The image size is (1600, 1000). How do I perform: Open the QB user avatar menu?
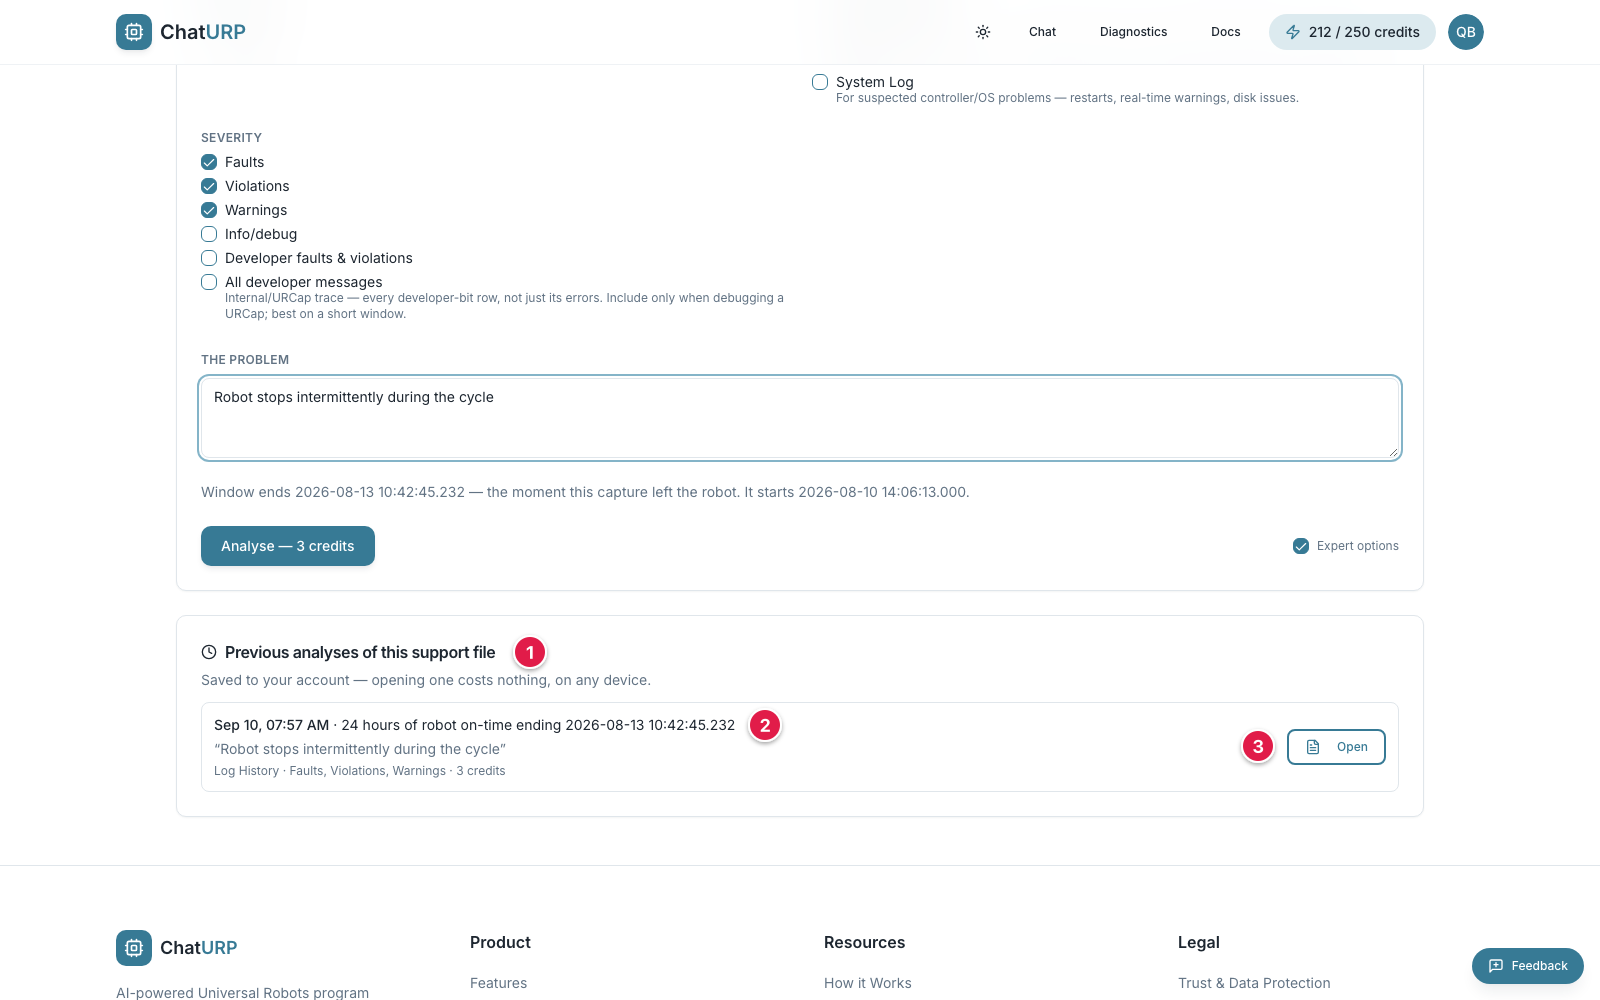tap(1466, 32)
